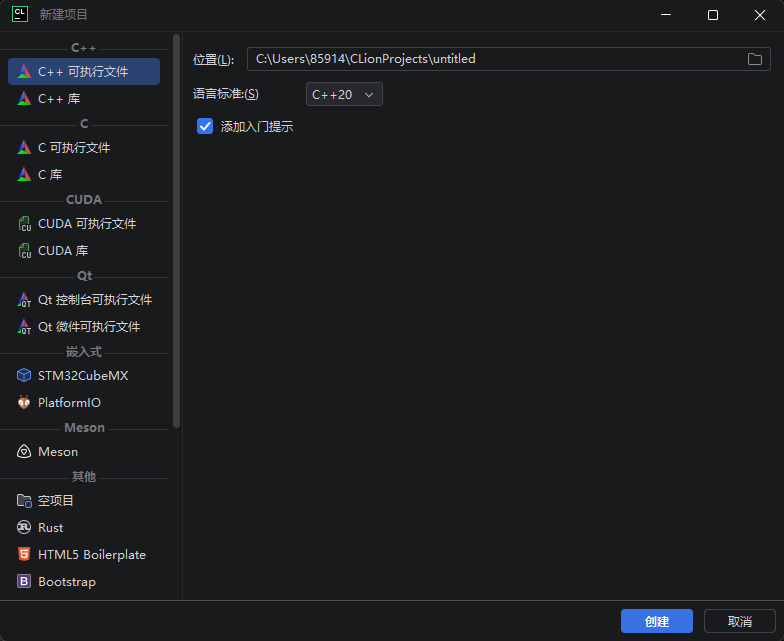The width and height of the screenshot is (784, 641).
Task: Maximize the 新建项目 window
Action: (713, 15)
